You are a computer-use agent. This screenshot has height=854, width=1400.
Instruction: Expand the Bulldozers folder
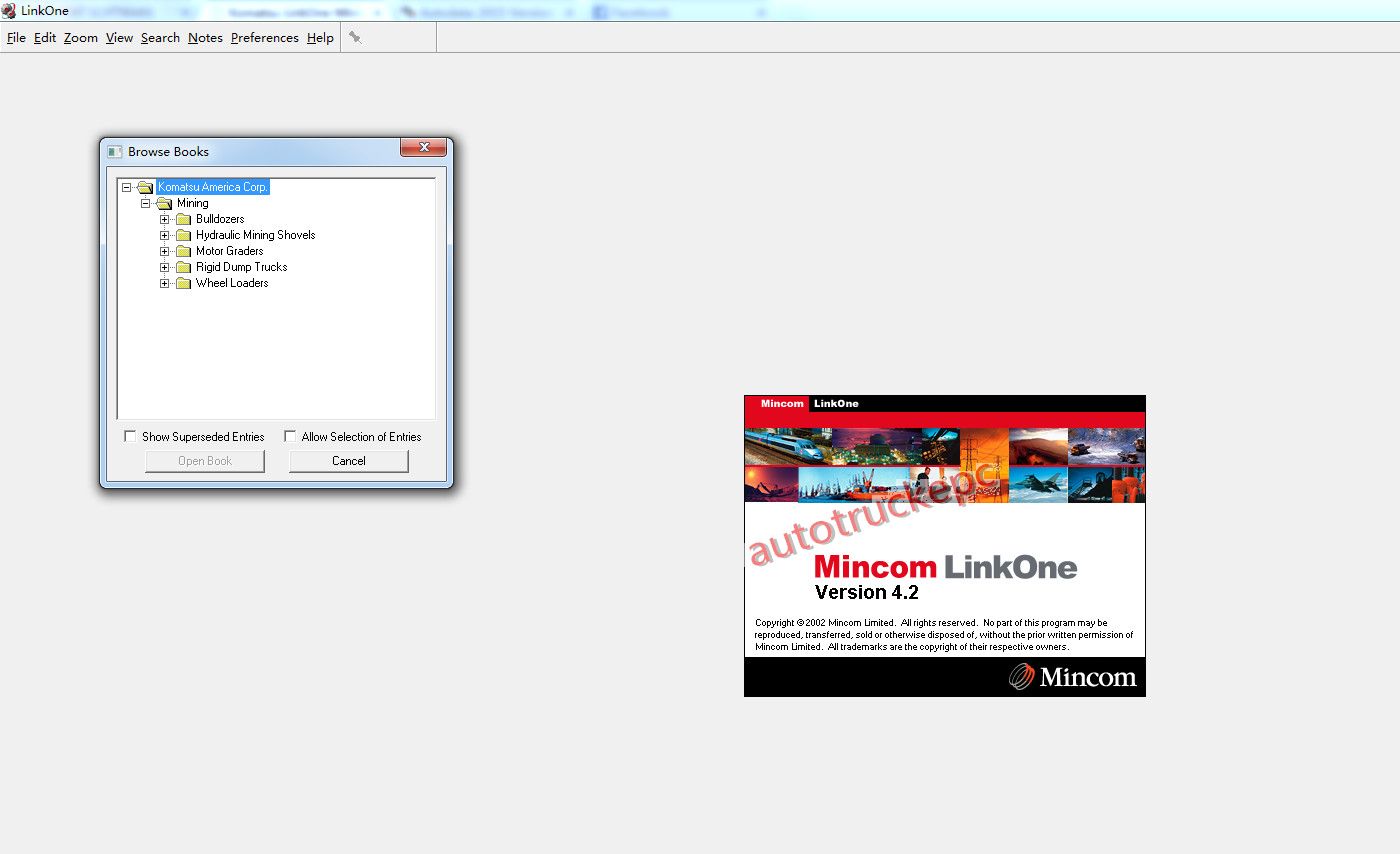coord(165,219)
